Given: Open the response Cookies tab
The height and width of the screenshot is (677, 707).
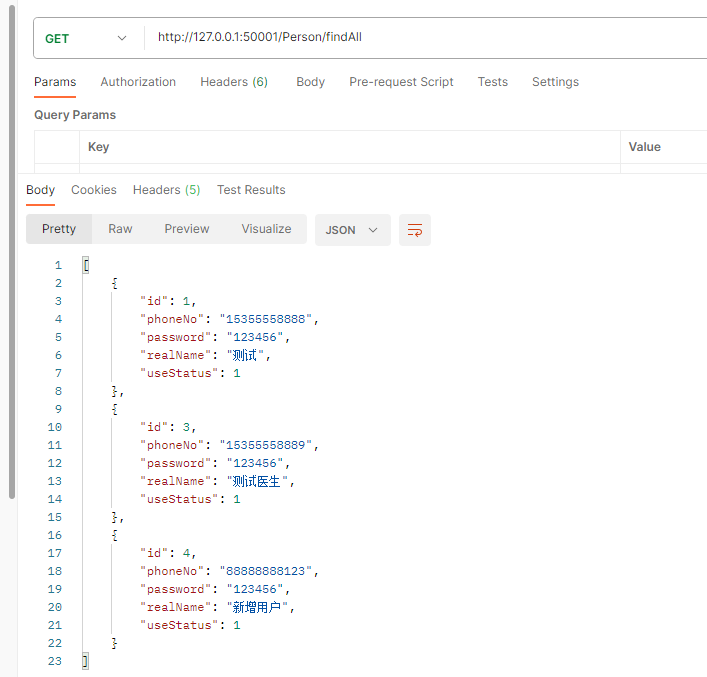Looking at the screenshot, I should pyautogui.click(x=94, y=190).
